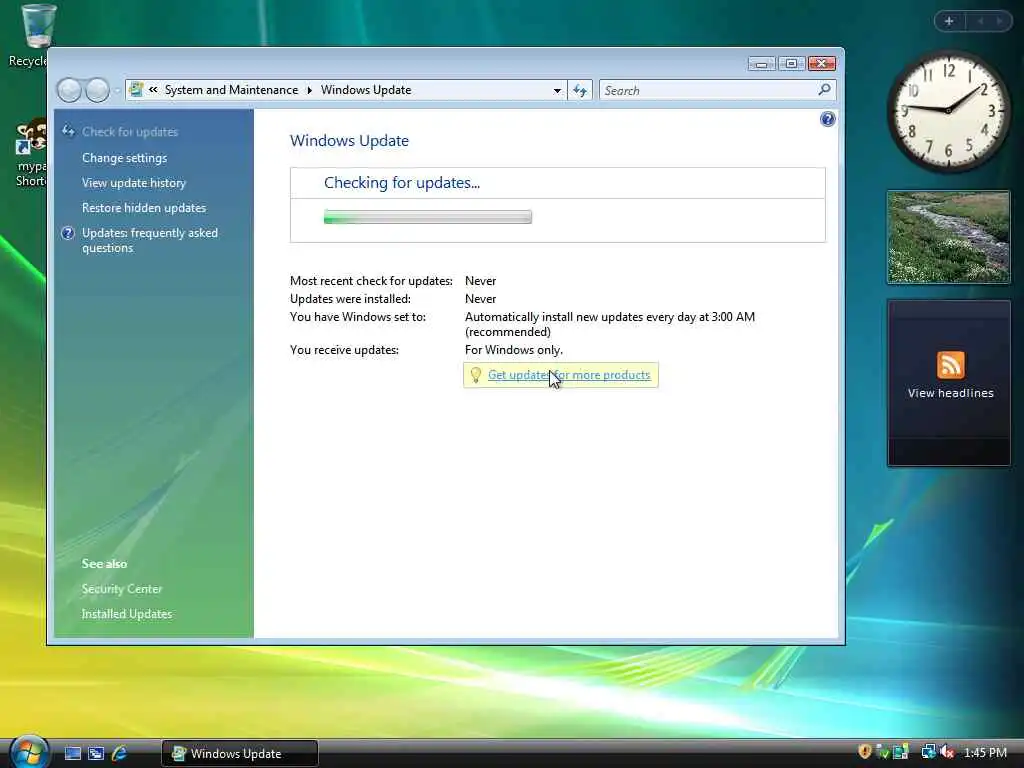This screenshot has width=1024, height=768.
Task: Open View update history
Action: (134, 183)
